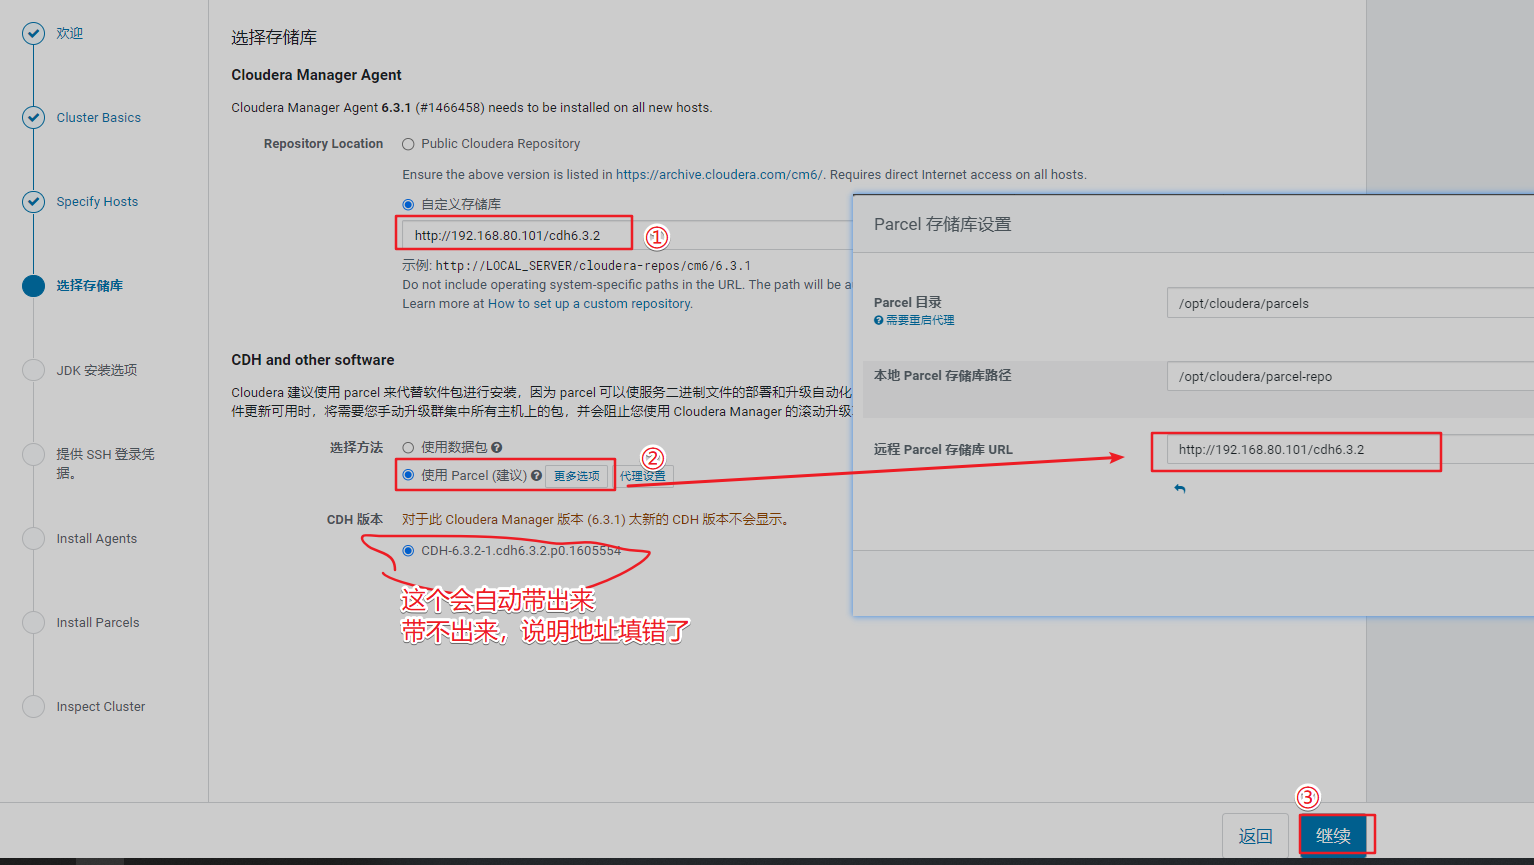This screenshot has width=1534, height=865.
Task: Click the 本地 Parcel 存储库路径 label
Action: coord(943,376)
